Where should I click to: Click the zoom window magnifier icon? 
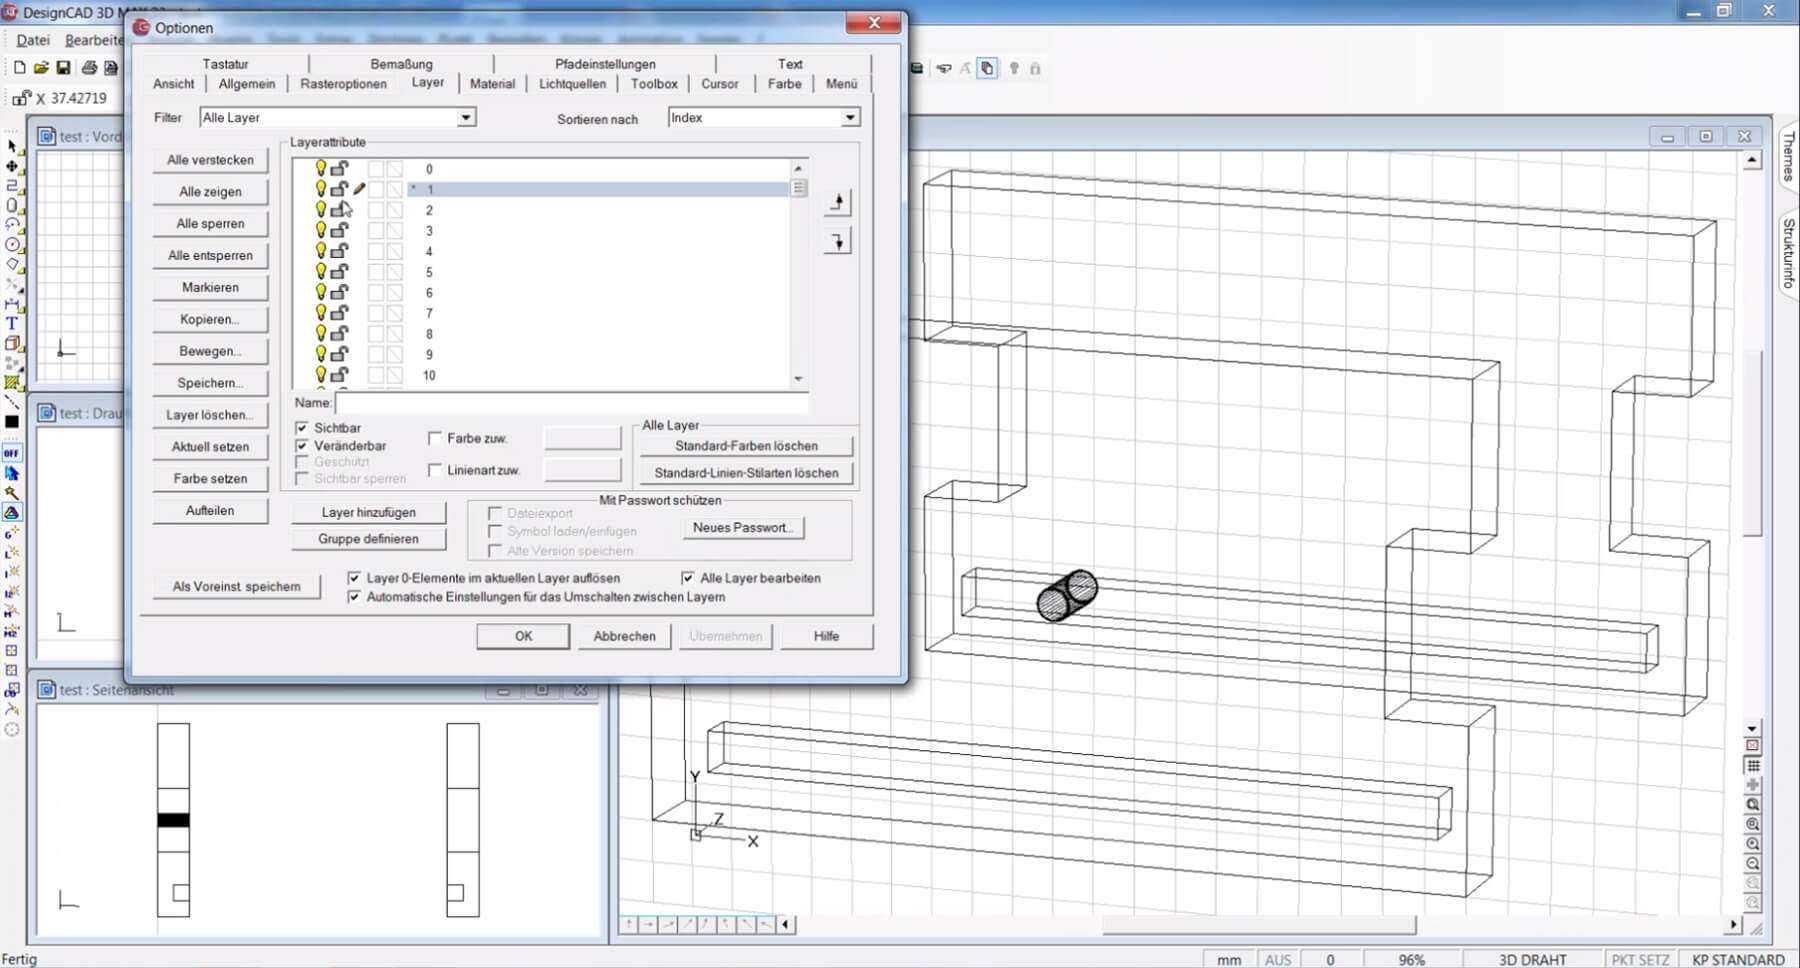[x=1754, y=823]
